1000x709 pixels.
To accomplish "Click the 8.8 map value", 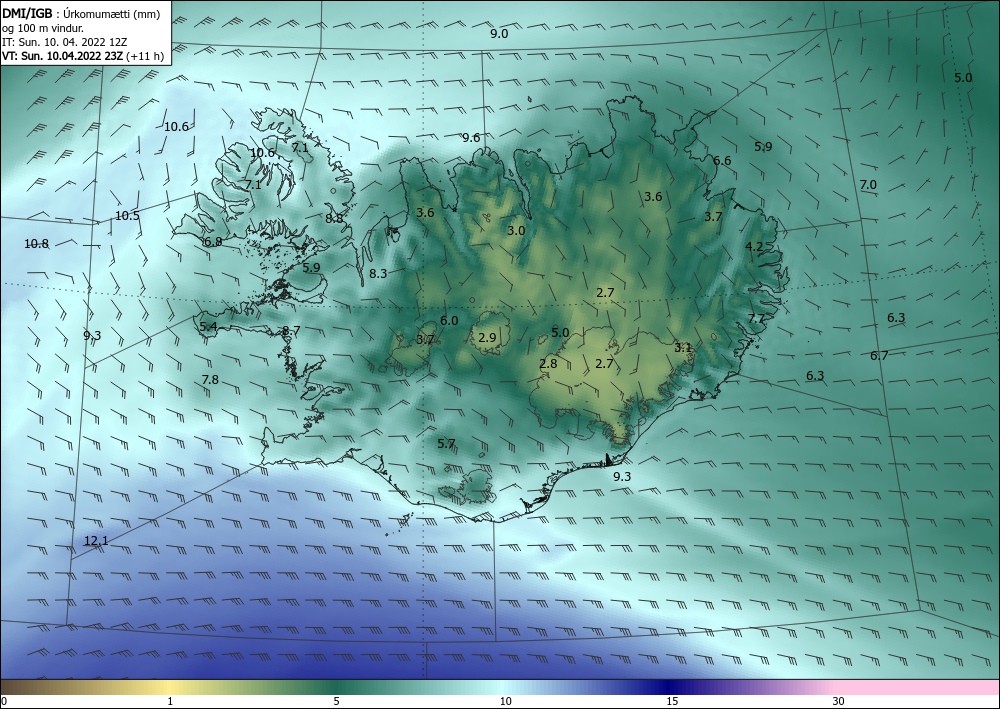I will click(334, 218).
